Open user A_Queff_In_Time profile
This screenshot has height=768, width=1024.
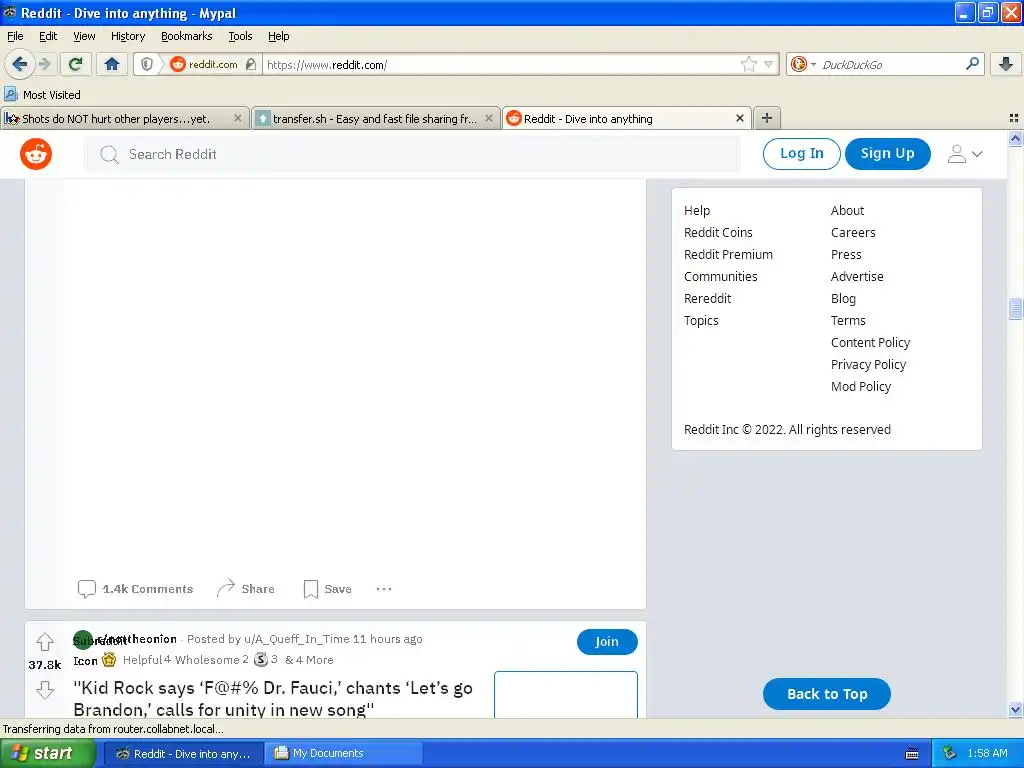[296, 639]
